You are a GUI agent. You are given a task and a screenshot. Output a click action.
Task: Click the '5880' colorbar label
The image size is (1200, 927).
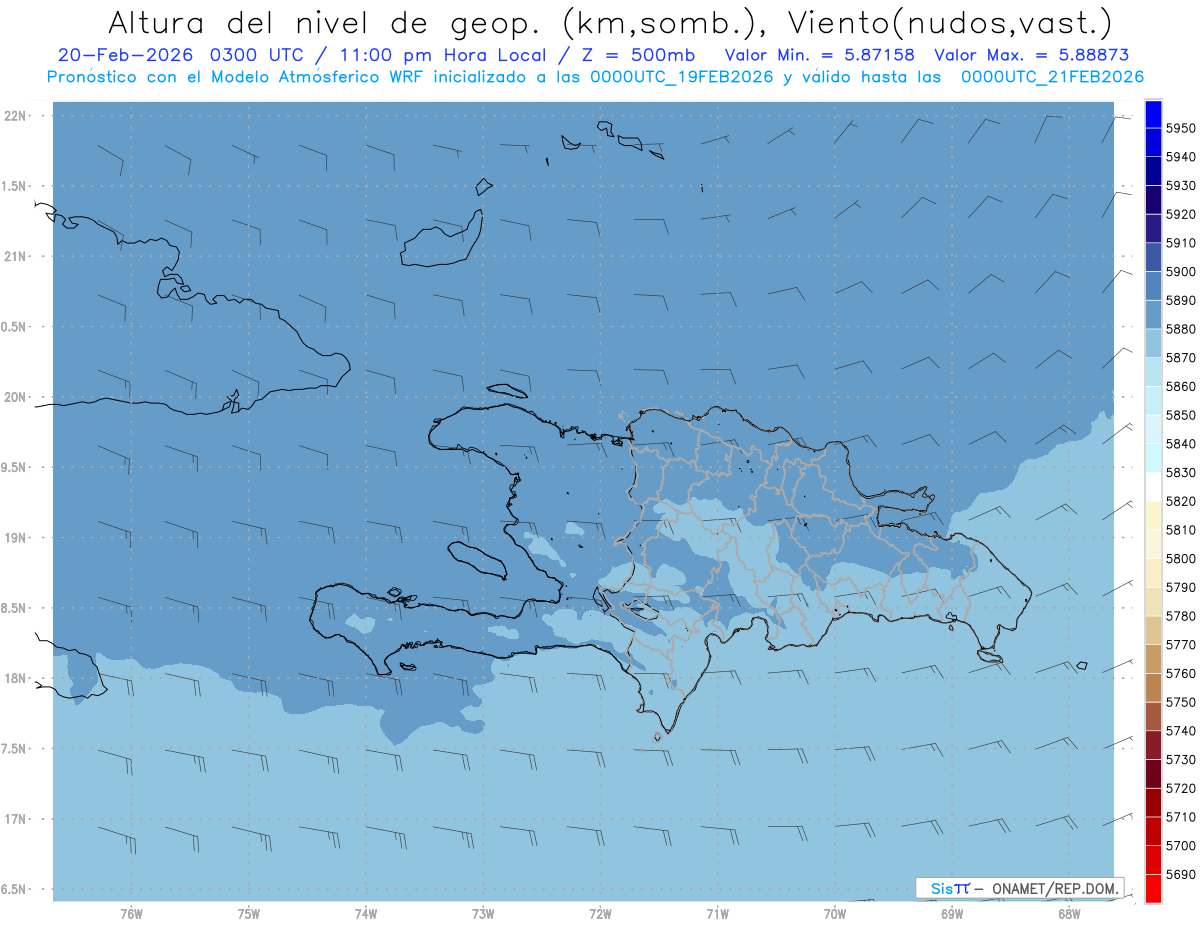tap(1181, 329)
